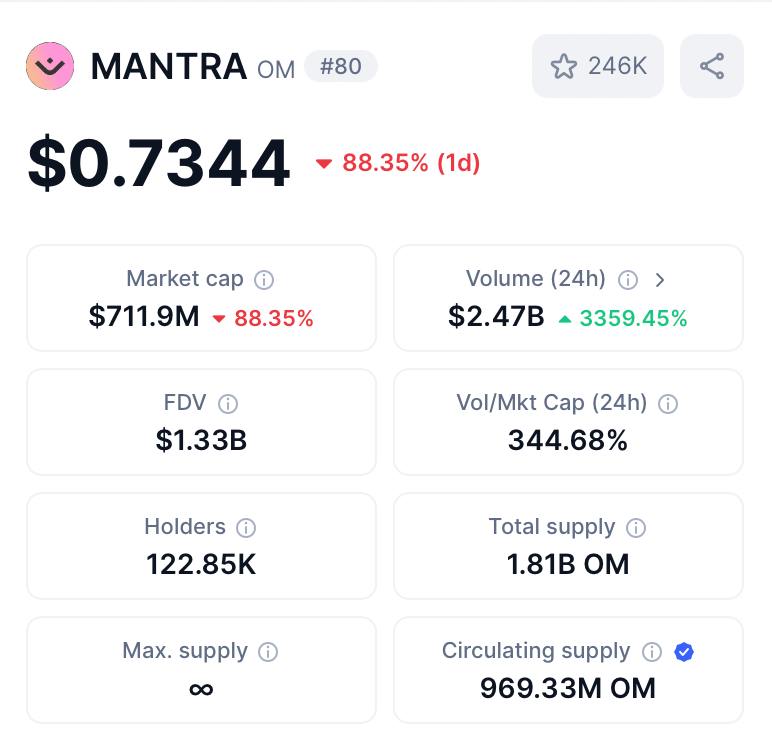Click the MANTRA coin logo
772x738 pixels.
[x=50, y=66]
